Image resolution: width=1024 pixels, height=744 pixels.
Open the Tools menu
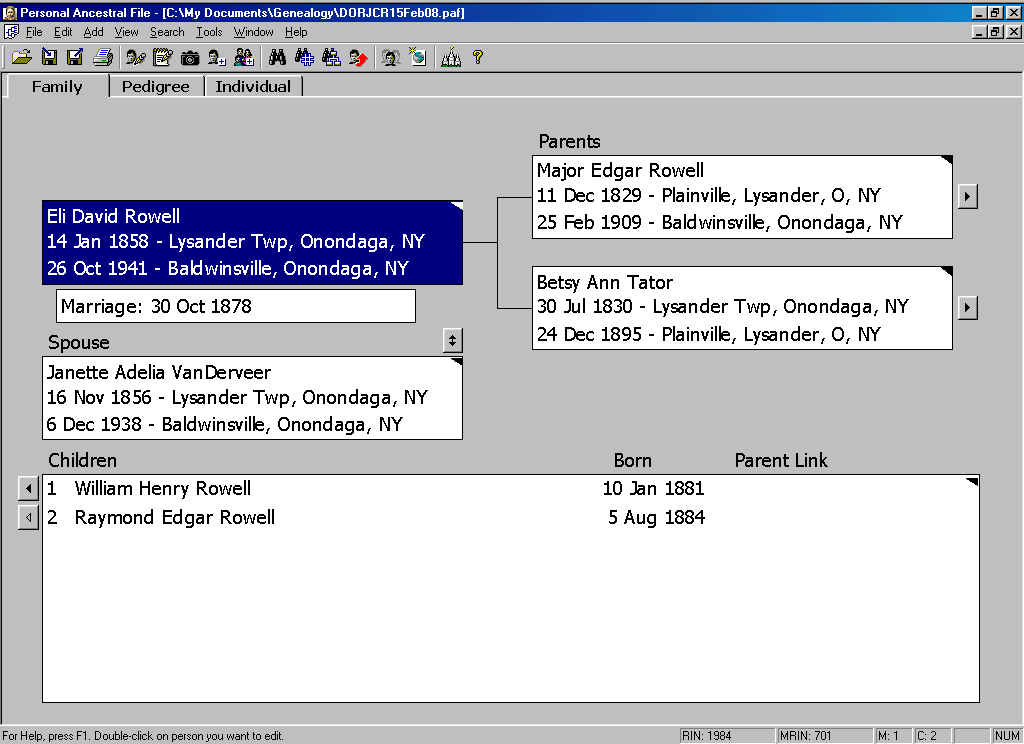[x=209, y=32]
